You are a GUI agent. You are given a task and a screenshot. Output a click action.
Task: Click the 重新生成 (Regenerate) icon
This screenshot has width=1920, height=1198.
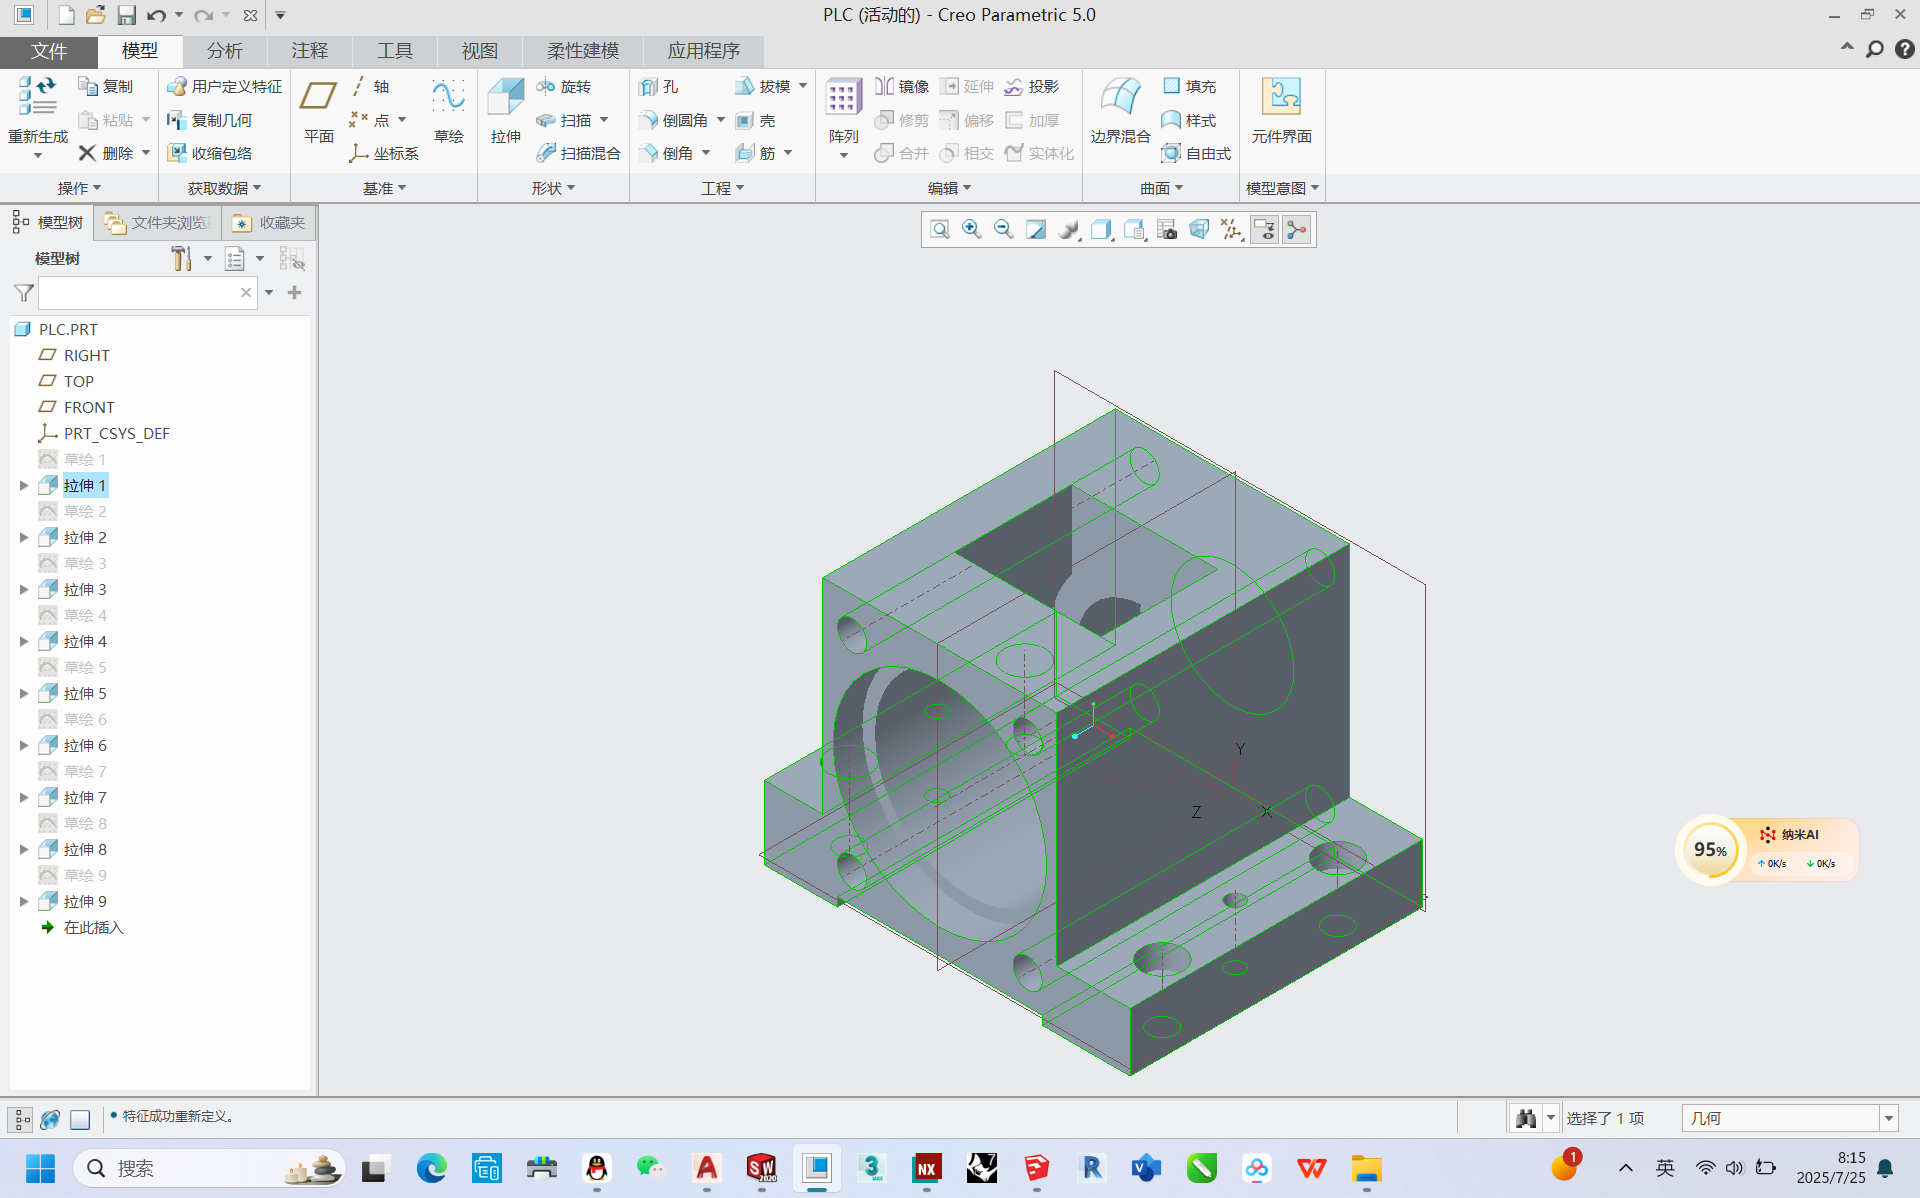[37, 100]
